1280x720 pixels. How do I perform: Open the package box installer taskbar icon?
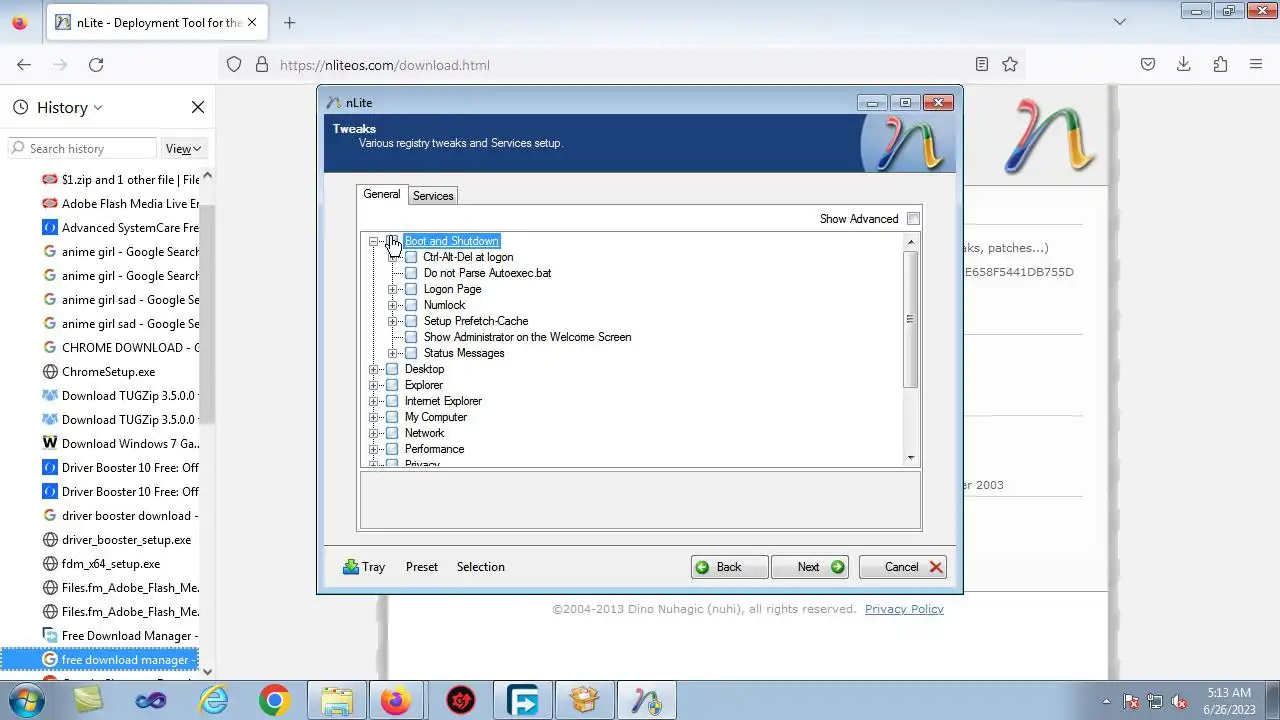point(585,701)
